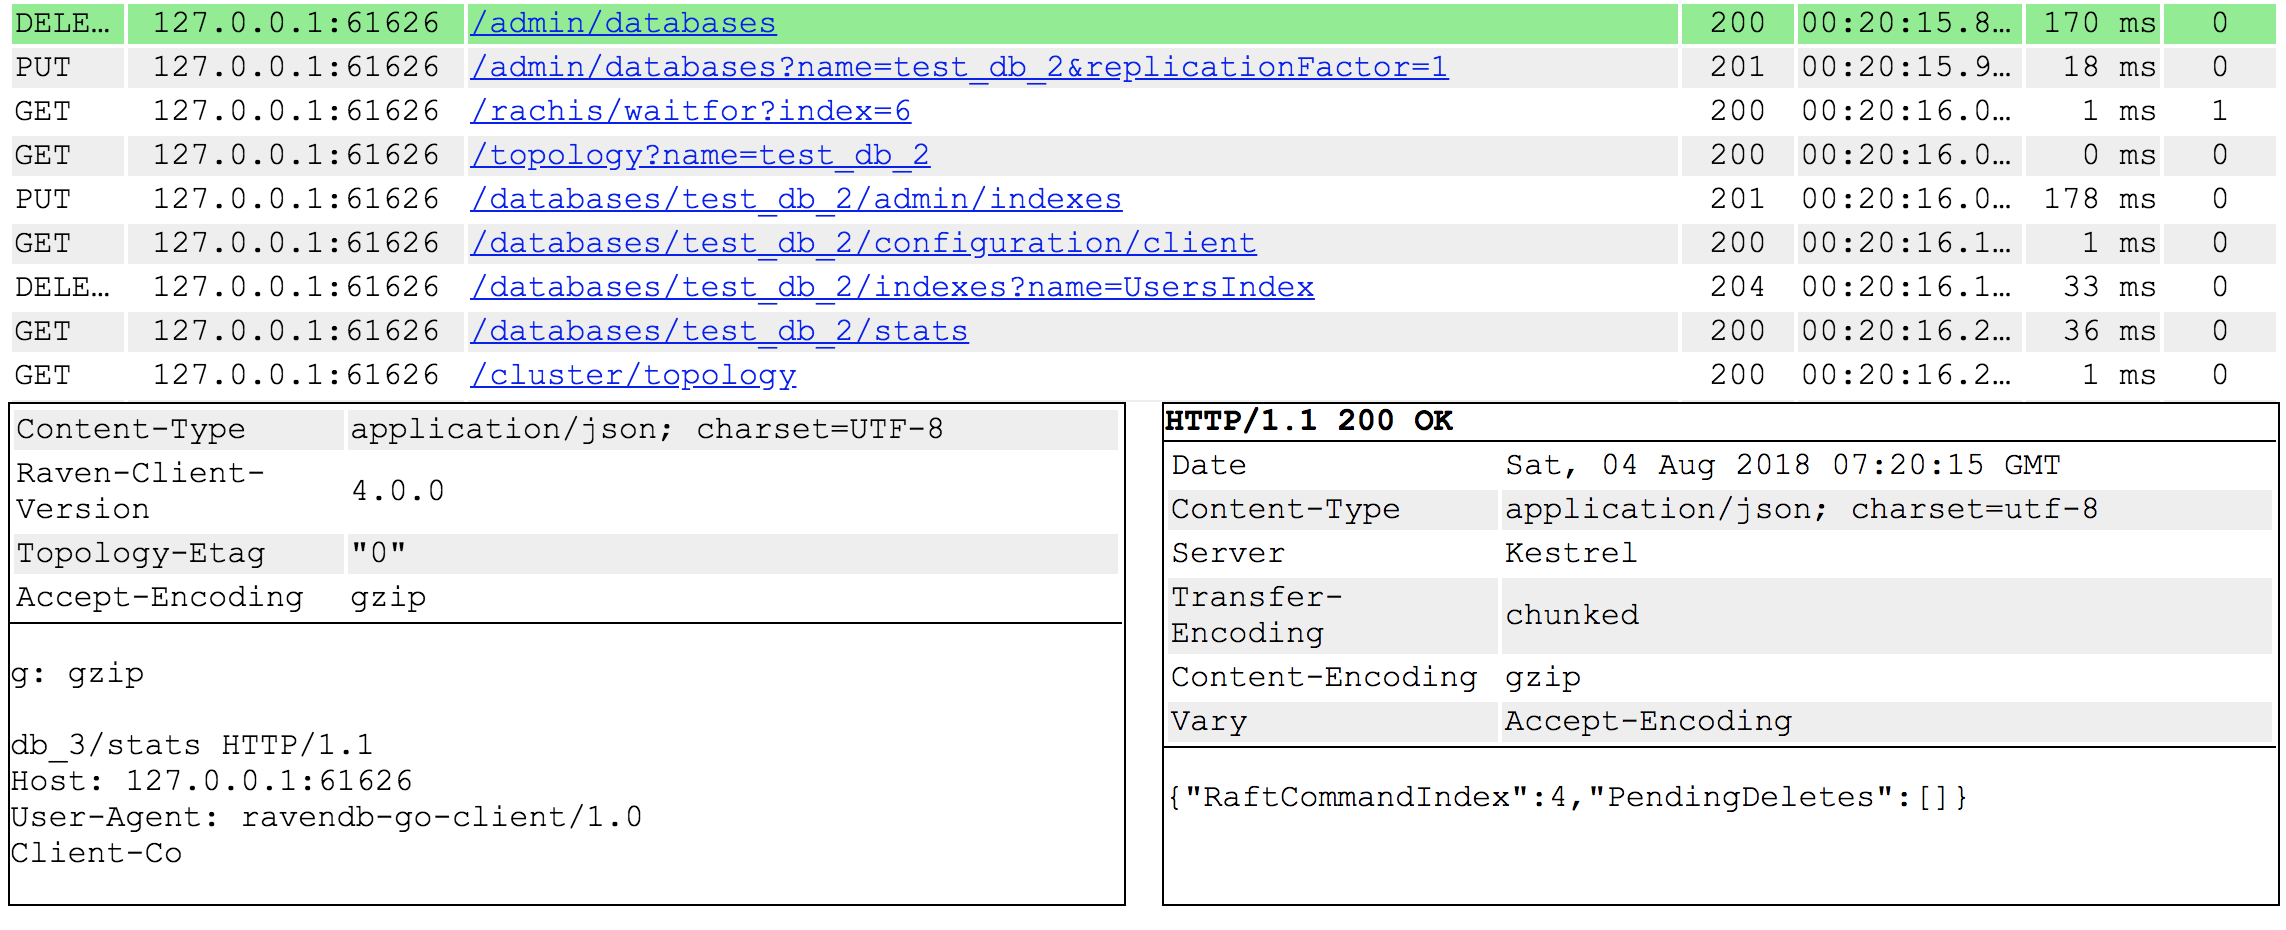Click the retry count 1 cell
Image resolution: width=2286 pixels, height=930 pixels.
2219,111
